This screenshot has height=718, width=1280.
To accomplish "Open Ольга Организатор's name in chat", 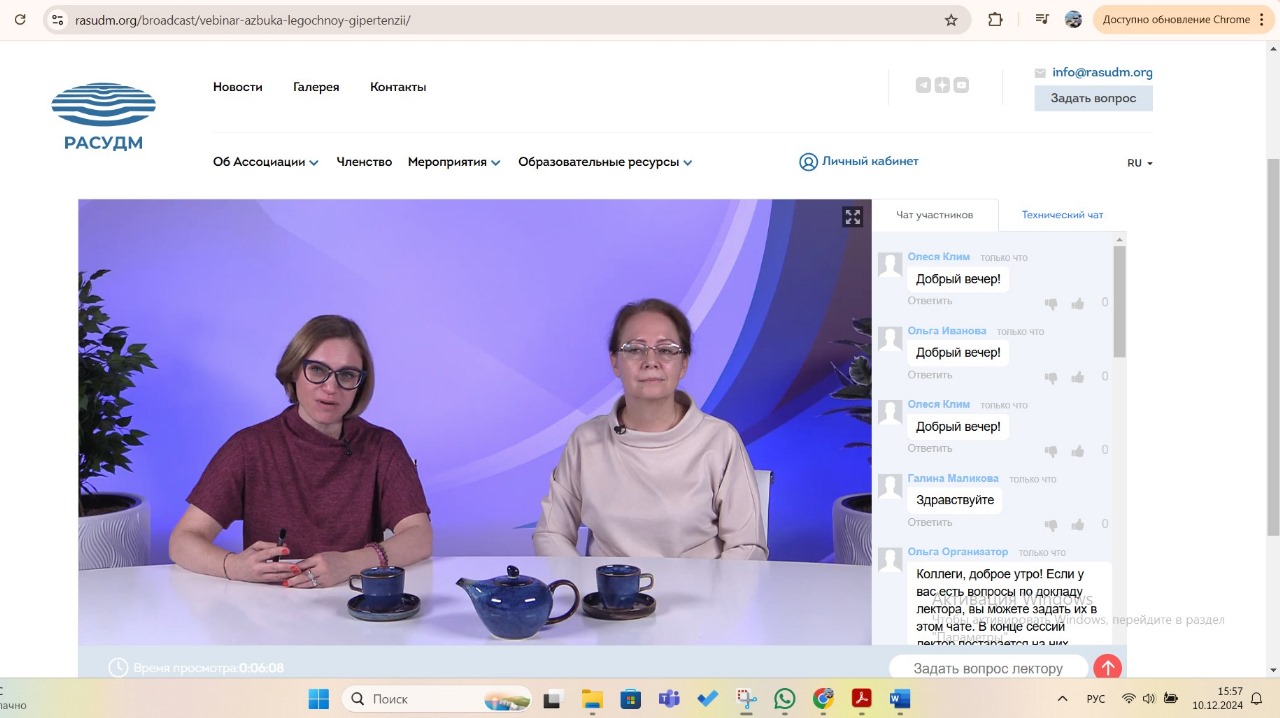I will [958, 552].
